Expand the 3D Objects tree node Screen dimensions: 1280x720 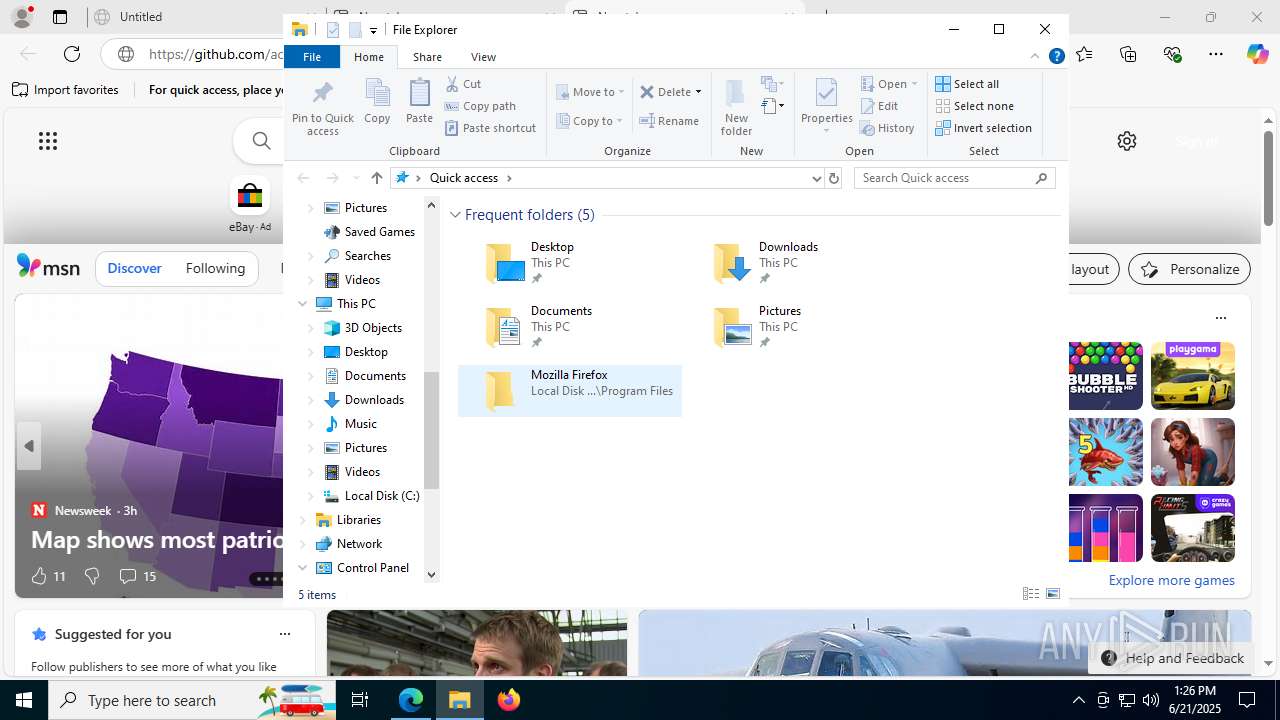click(310, 328)
